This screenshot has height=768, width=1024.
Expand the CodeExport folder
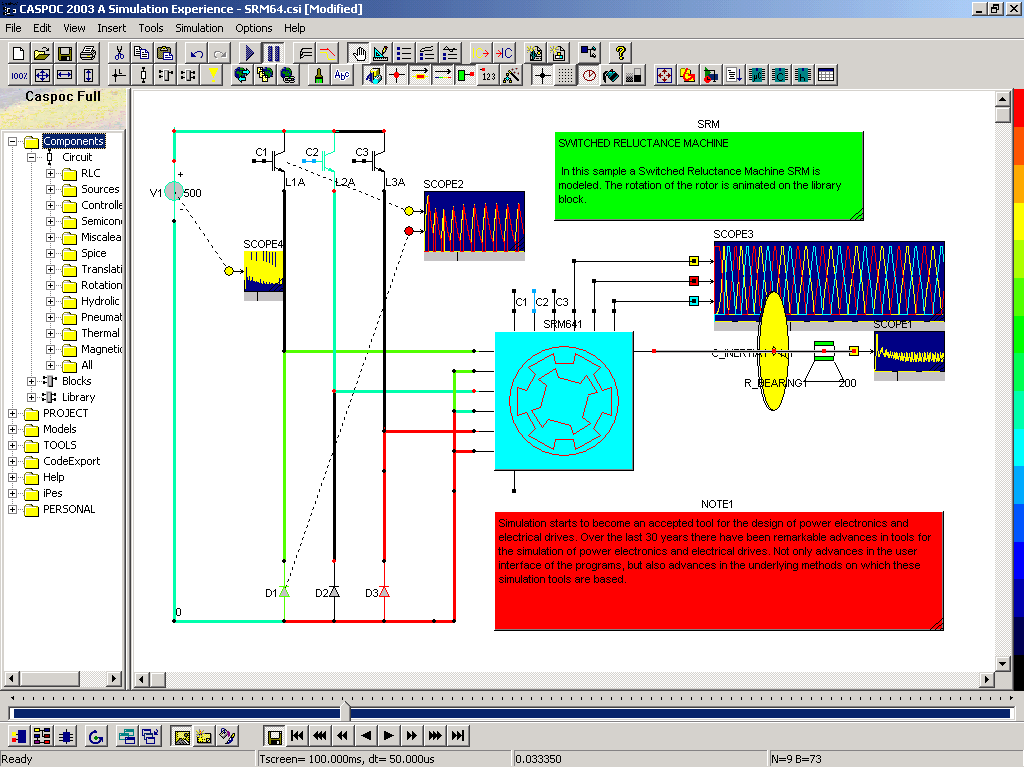pos(12,461)
